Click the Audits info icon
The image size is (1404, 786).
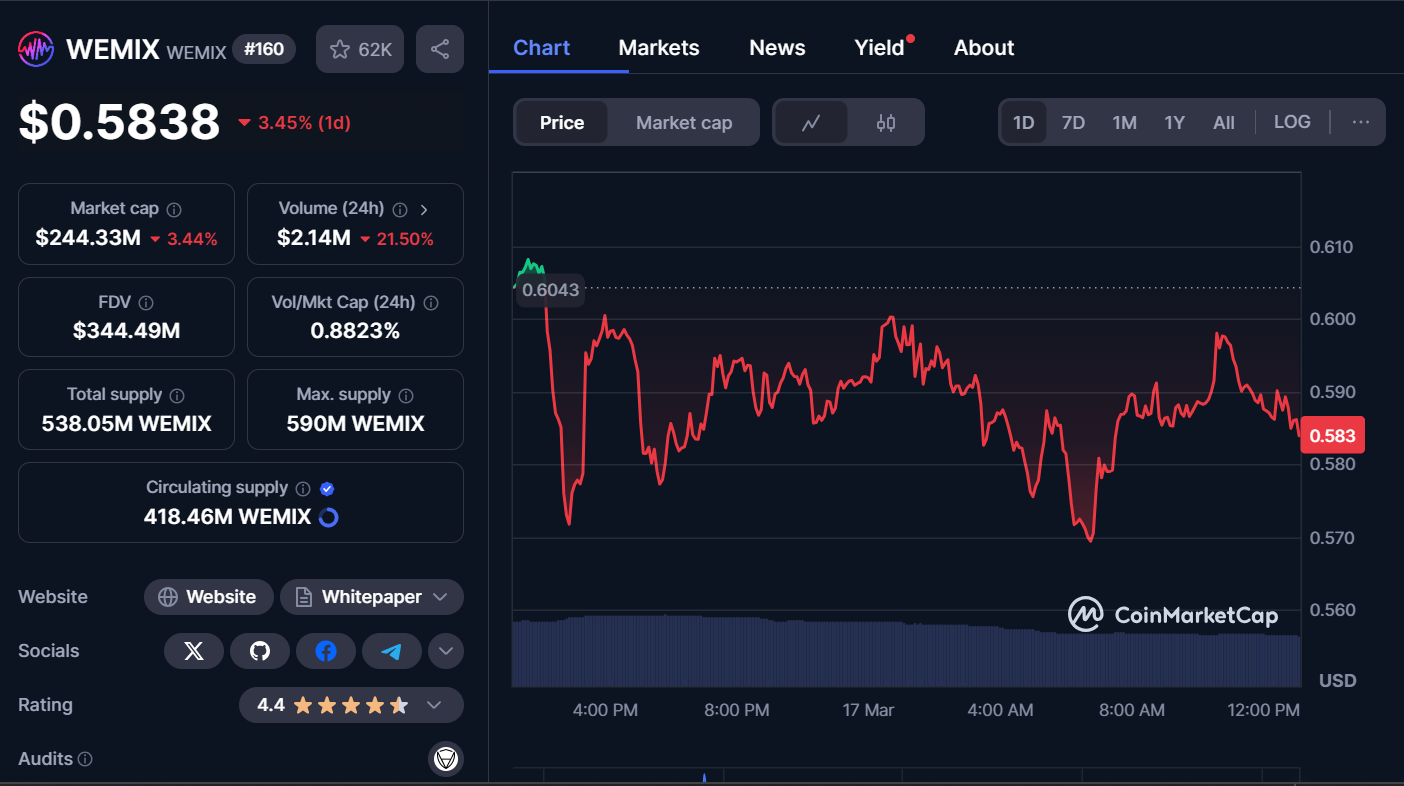click(85, 759)
